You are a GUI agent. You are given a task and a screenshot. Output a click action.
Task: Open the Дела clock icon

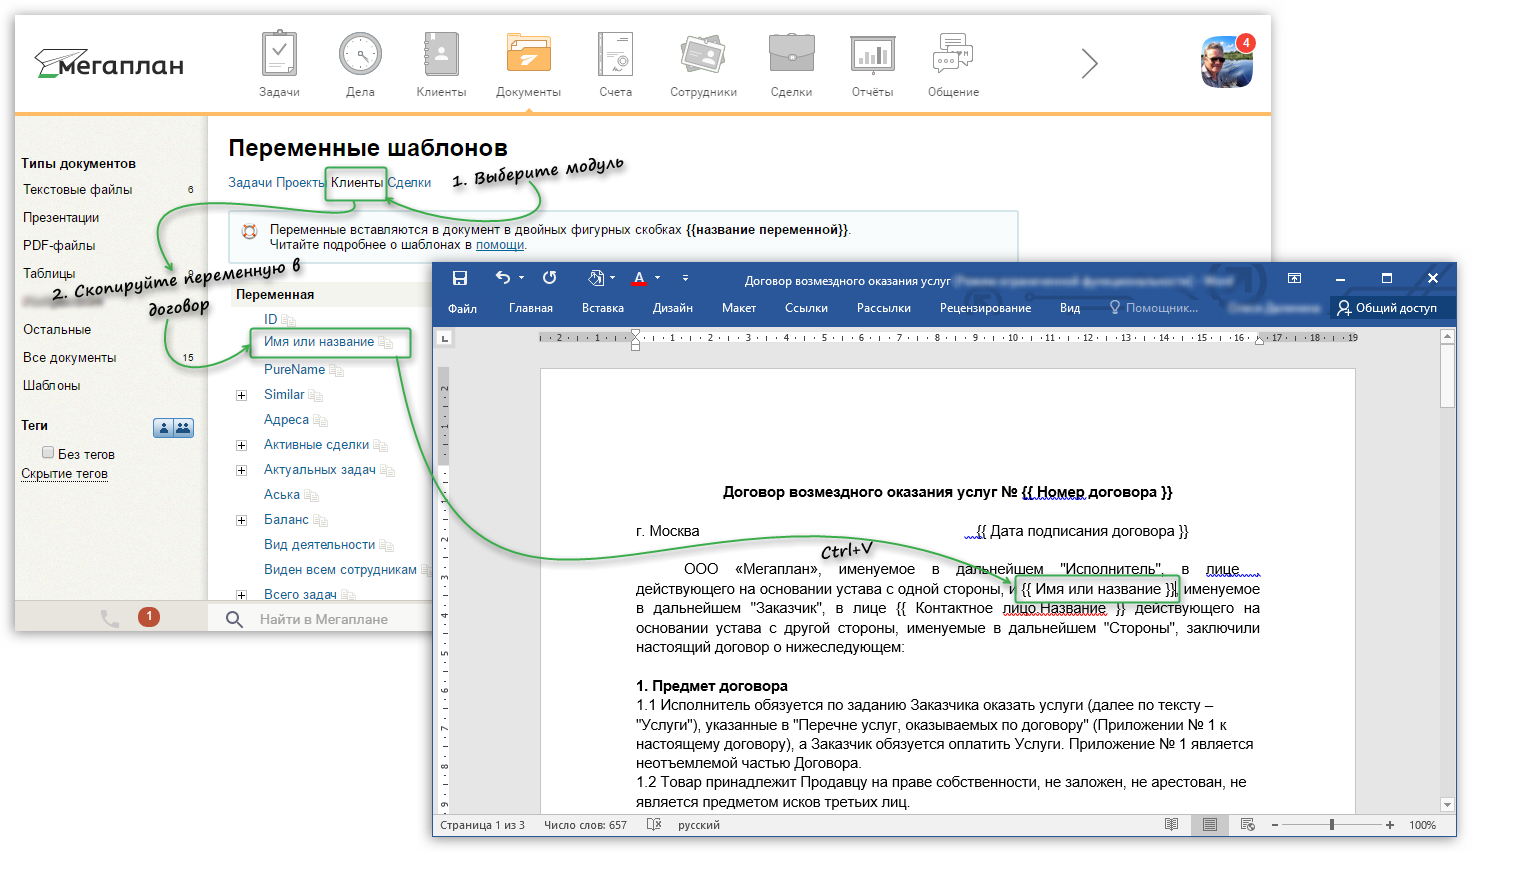[x=360, y=54]
